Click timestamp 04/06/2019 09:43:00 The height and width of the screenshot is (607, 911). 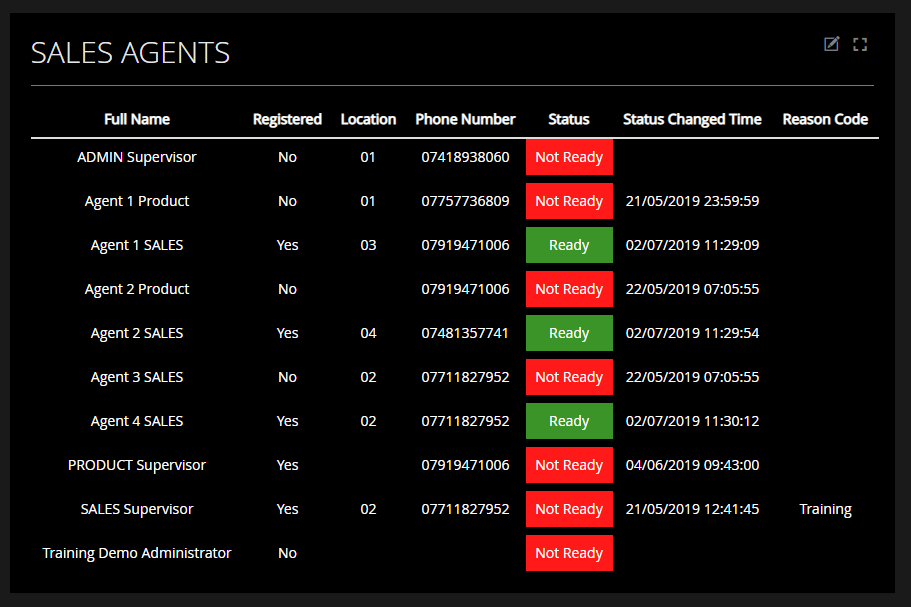(x=692, y=465)
